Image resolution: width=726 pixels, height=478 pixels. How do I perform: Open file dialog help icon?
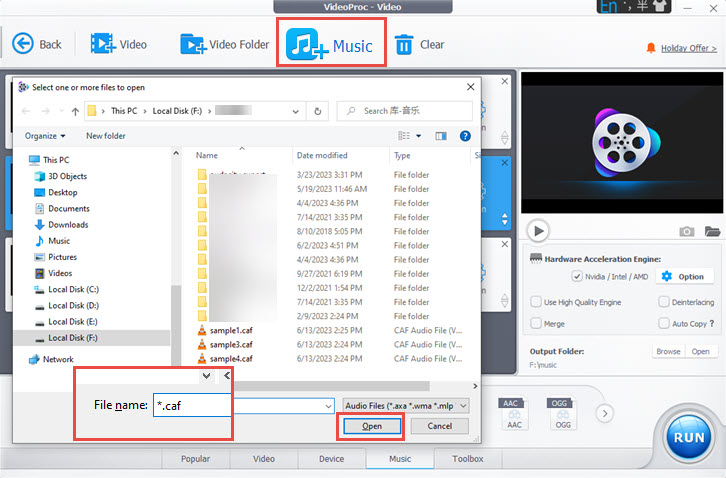tap(465, 136)
